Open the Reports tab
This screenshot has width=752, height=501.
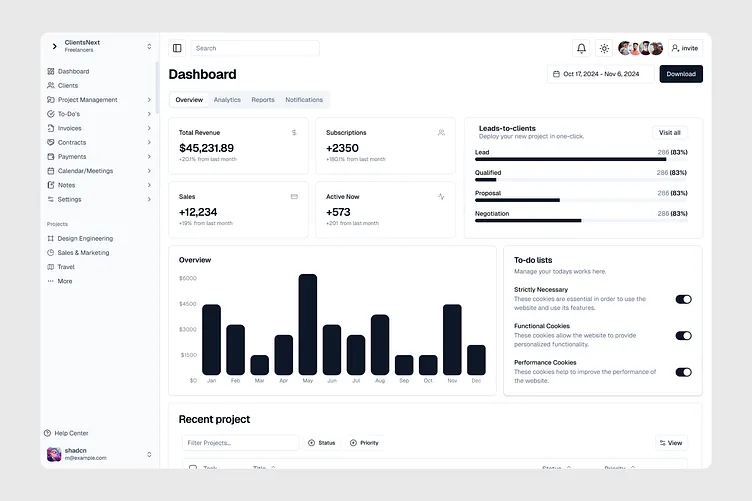[263, 100]
